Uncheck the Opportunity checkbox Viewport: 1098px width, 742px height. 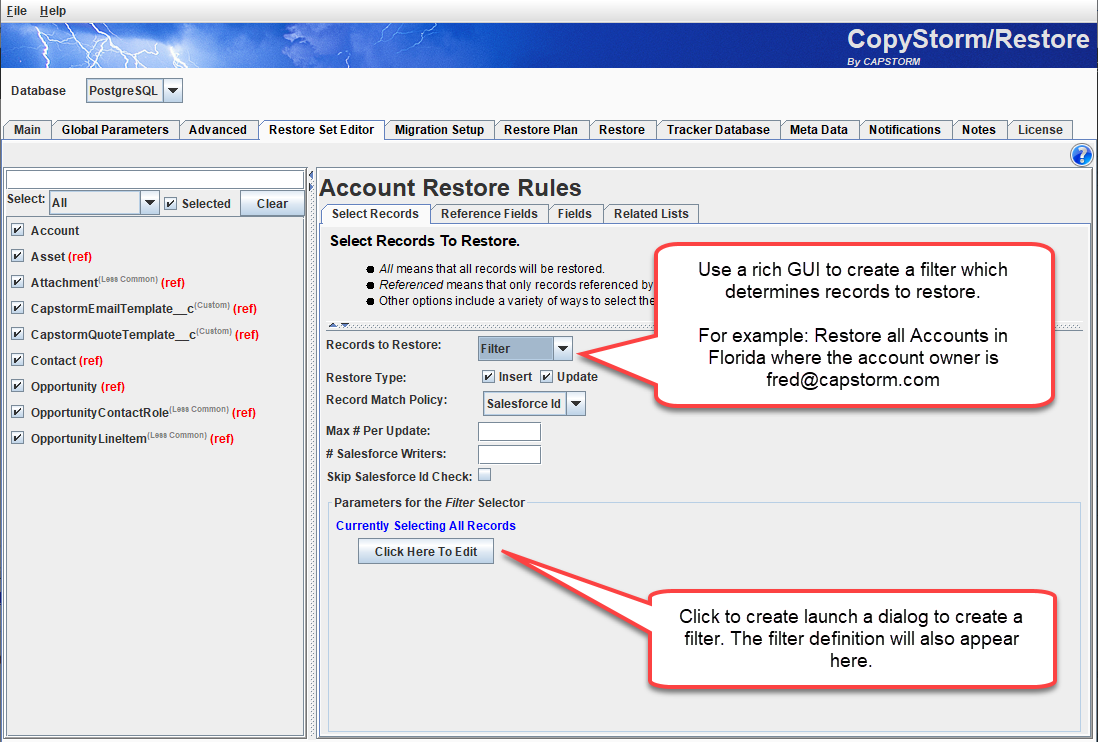18,385
